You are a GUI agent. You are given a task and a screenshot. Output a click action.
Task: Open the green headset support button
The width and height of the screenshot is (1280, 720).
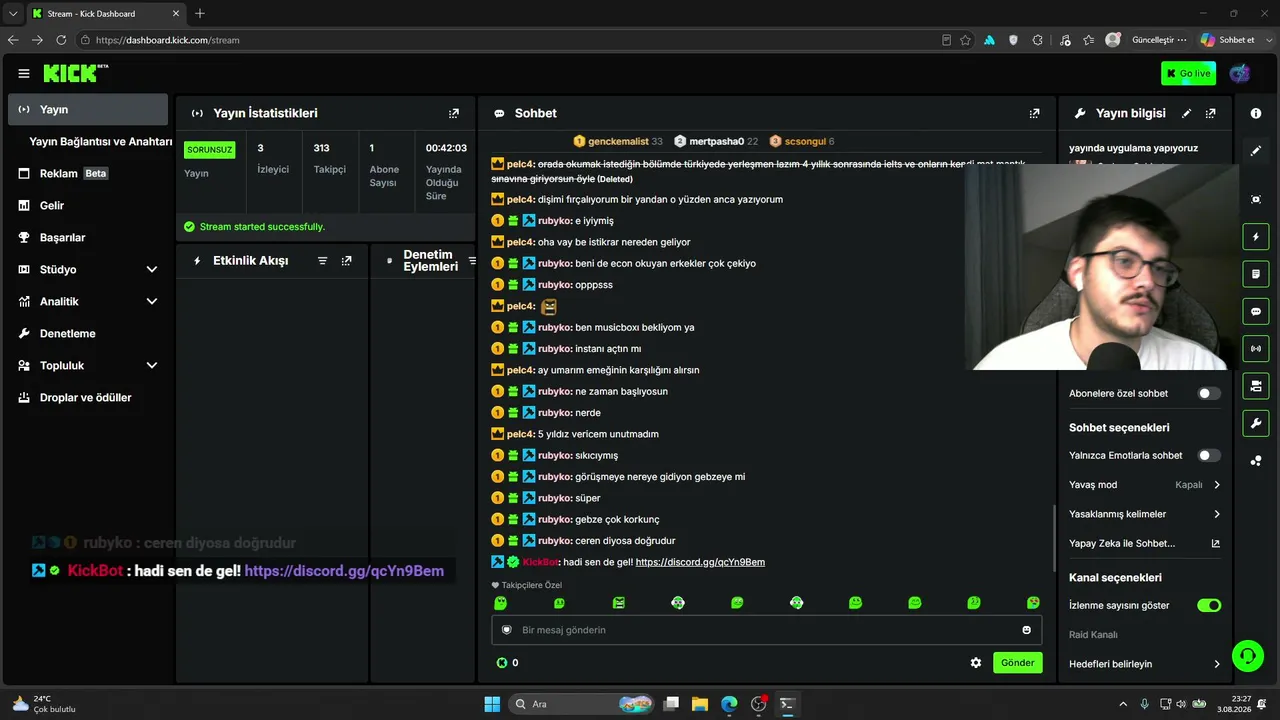point(1248,657)
